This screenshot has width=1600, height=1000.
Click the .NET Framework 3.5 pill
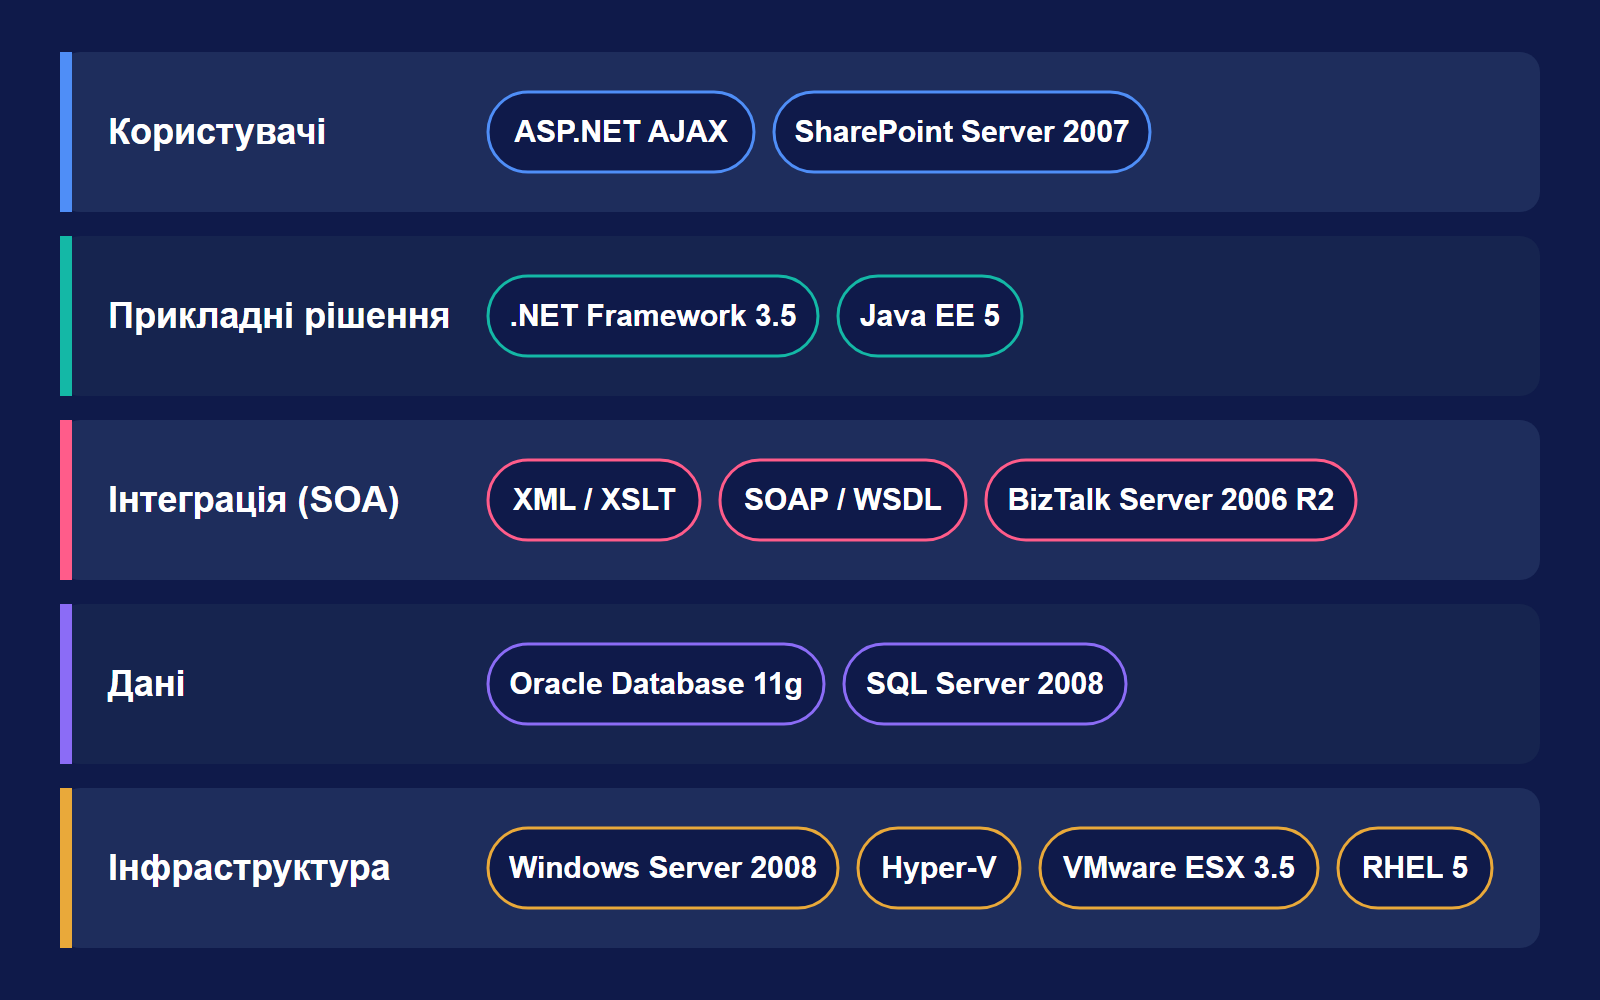point(653,316)
